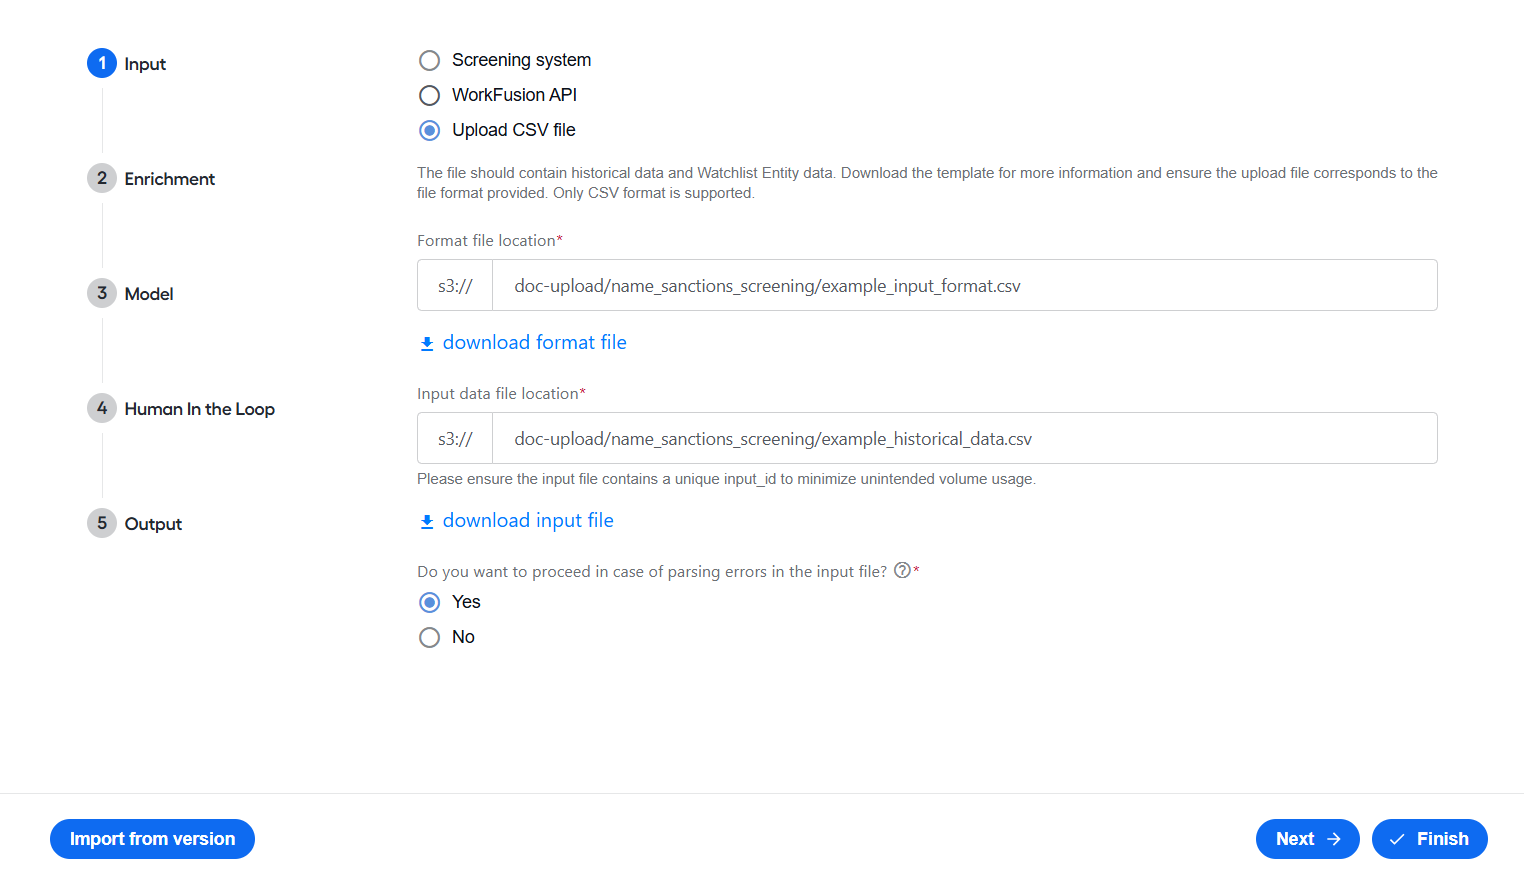The width and height of the screenshot is (1524, 873).
Task: Click step 5 Output circle icon
Action: (x=102, y=523)
